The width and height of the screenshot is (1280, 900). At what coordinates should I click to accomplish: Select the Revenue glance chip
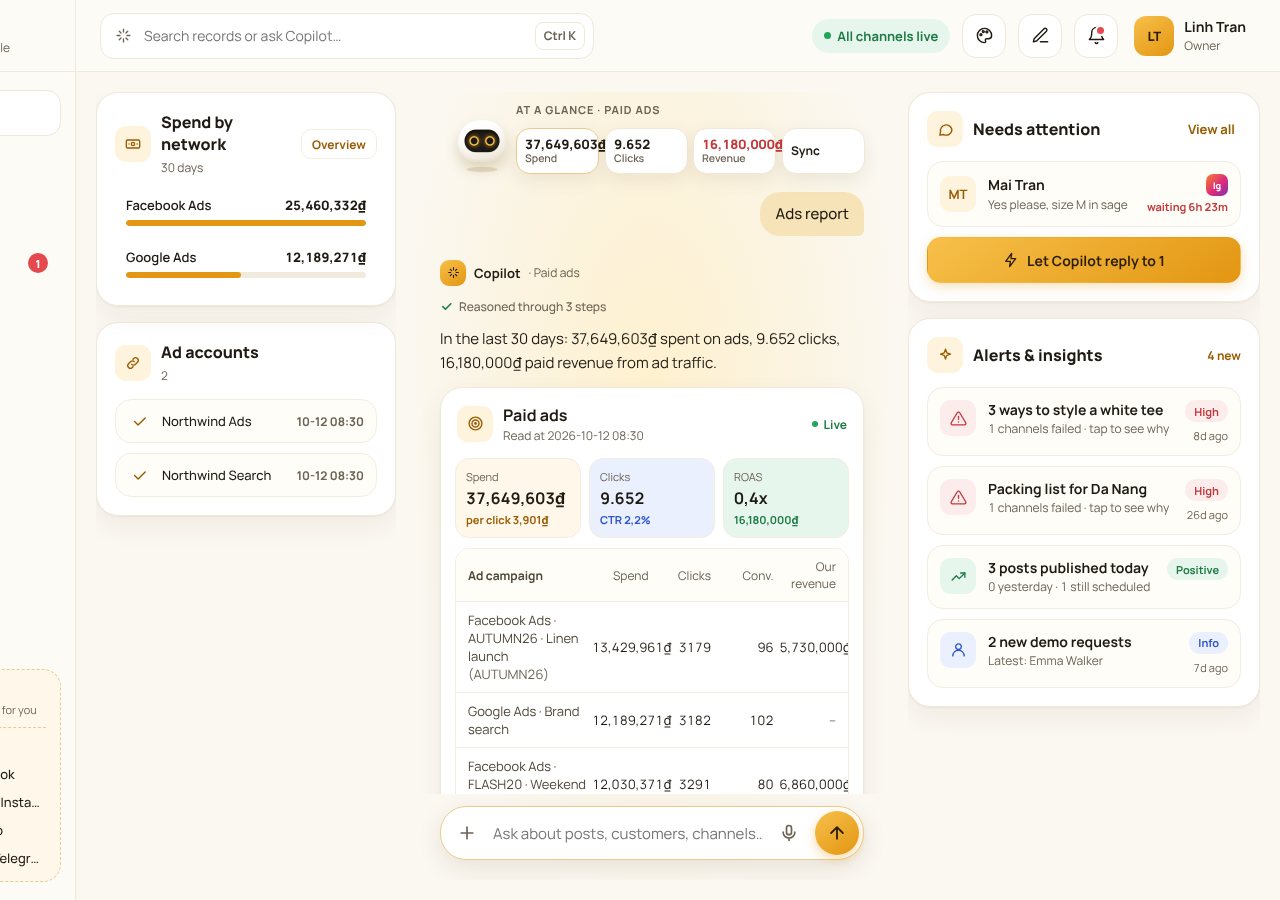pos(735,151)
